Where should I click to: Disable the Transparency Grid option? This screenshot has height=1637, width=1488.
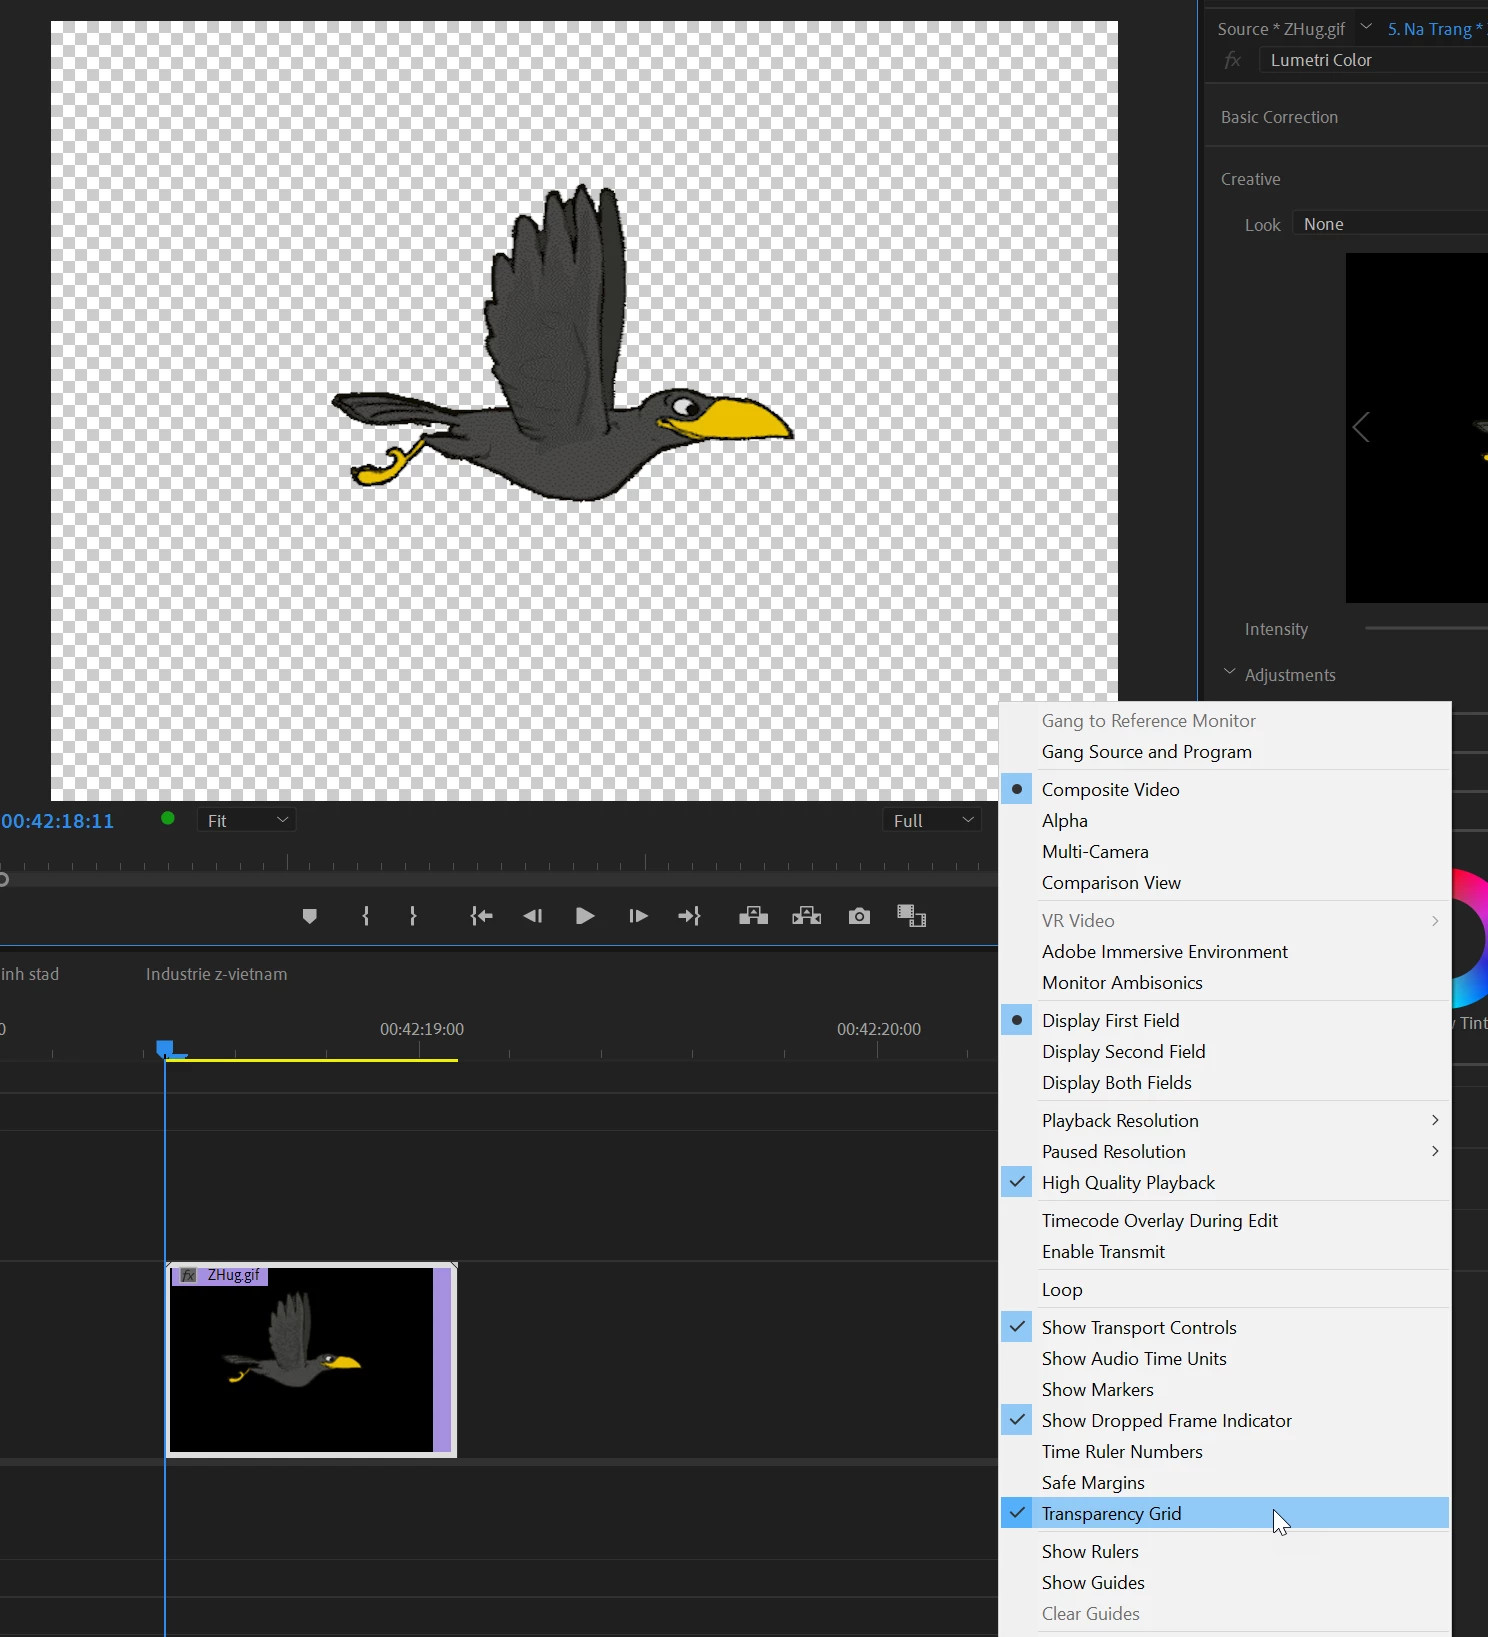(1111, 1513)
